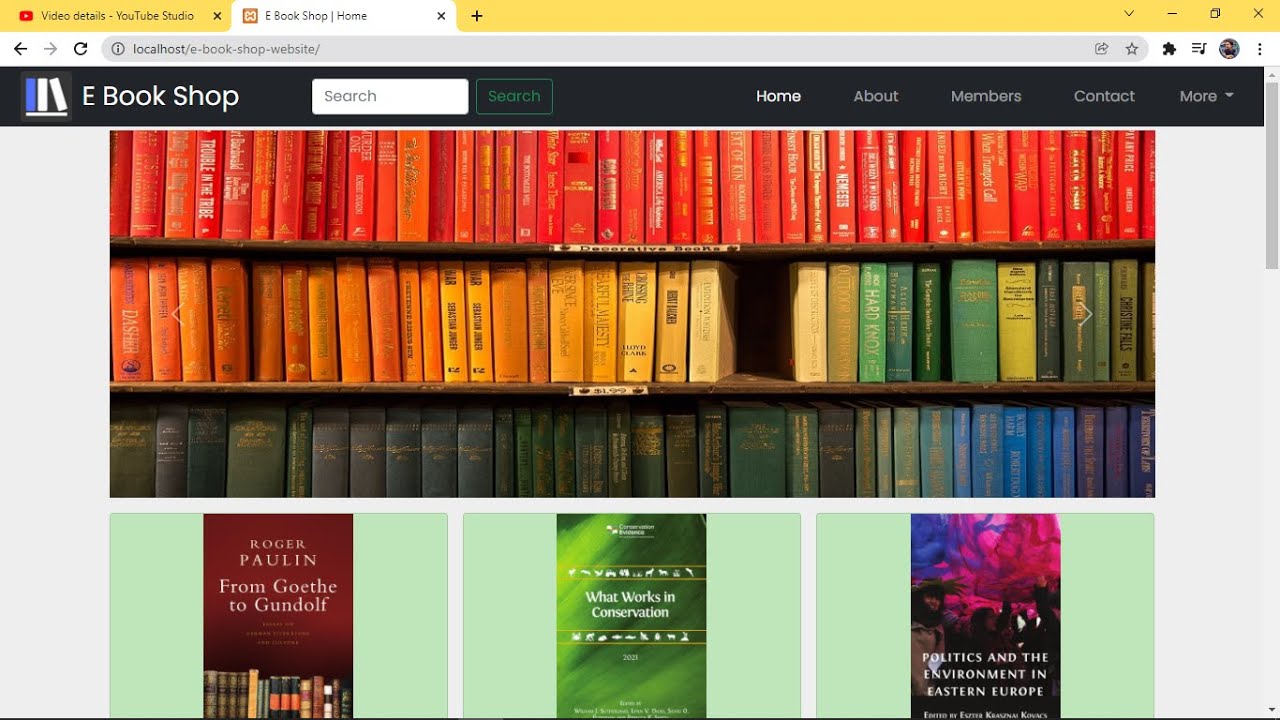Image resolution: width=1280 pixels, height=720 pixels.
Task: Reload the page with the refresh icon
Action: (81, 48)
